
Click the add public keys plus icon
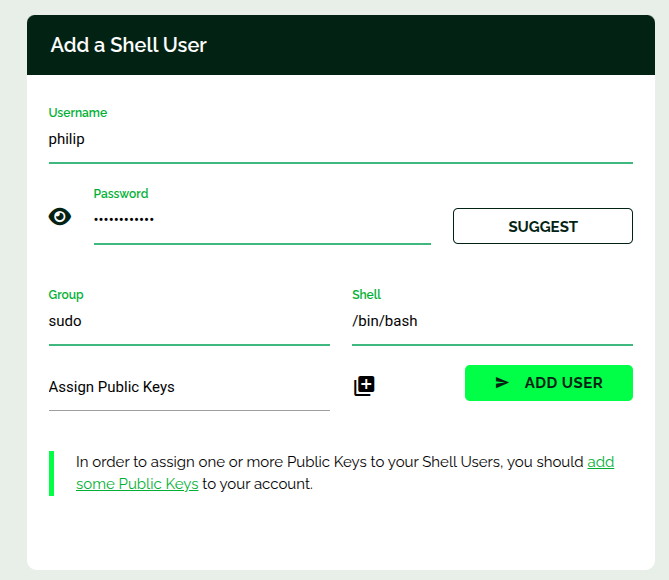pos(364,386)
